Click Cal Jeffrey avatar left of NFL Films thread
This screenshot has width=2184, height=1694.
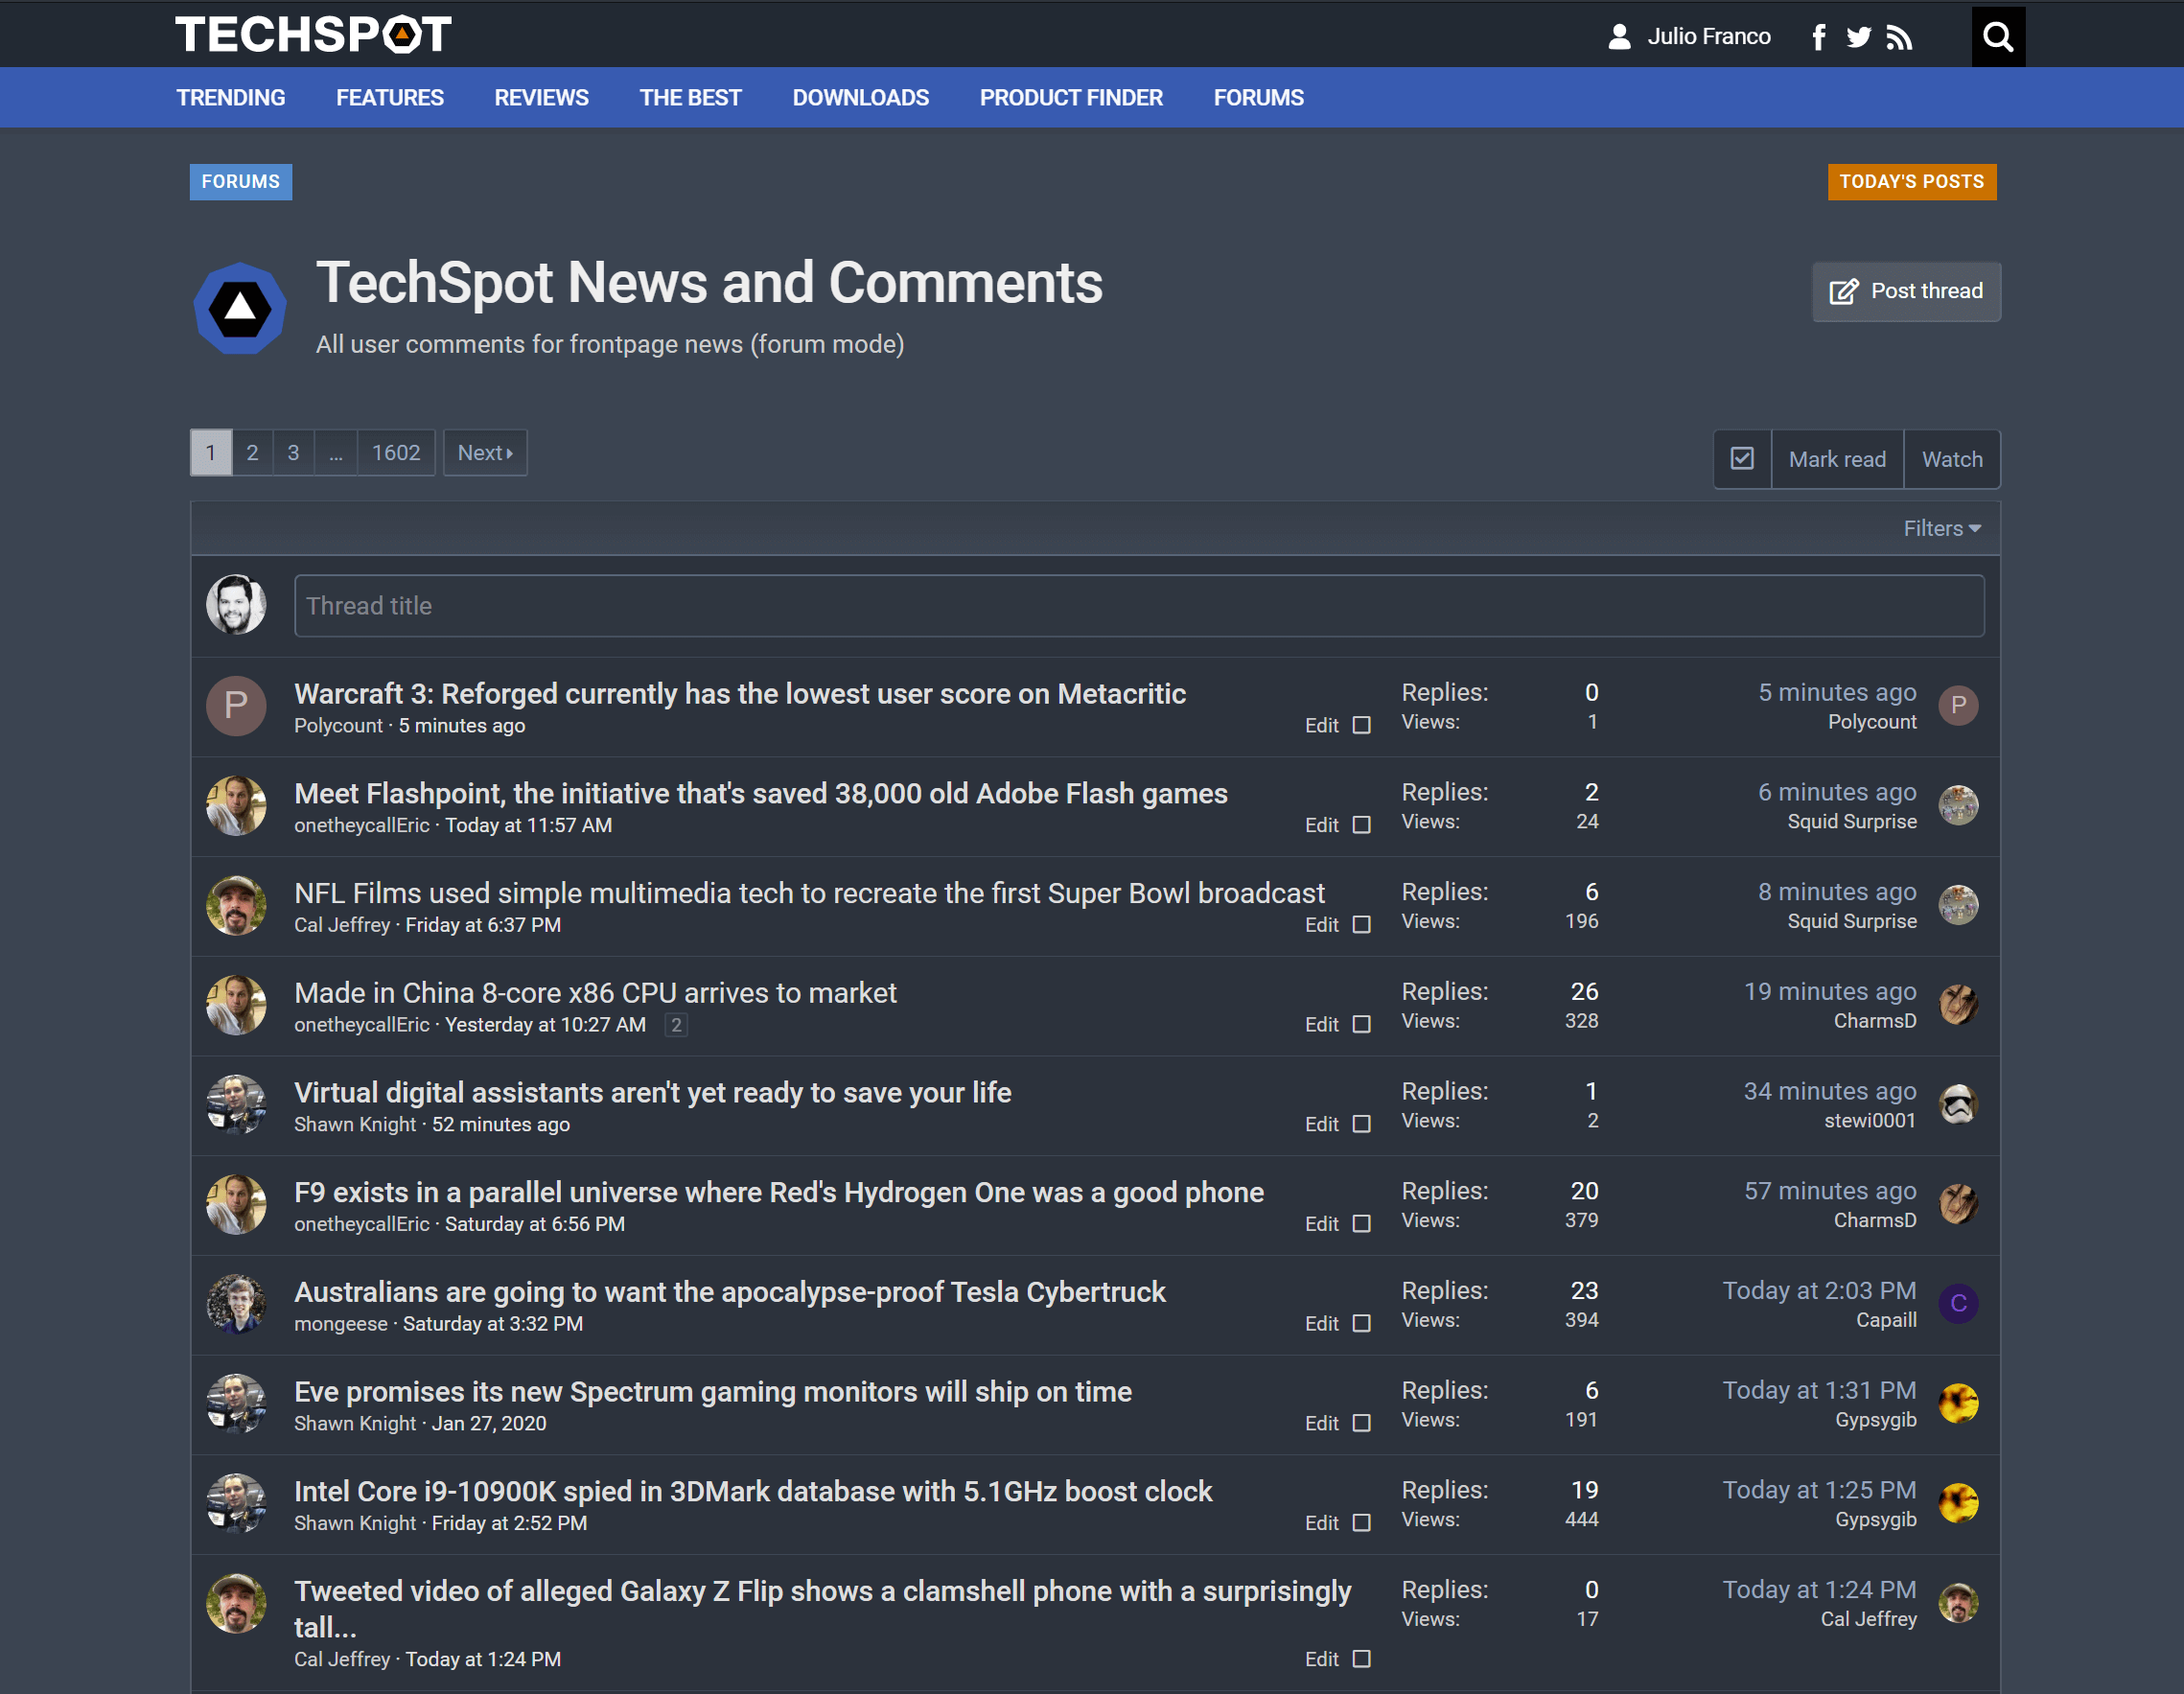click(236, 905)
